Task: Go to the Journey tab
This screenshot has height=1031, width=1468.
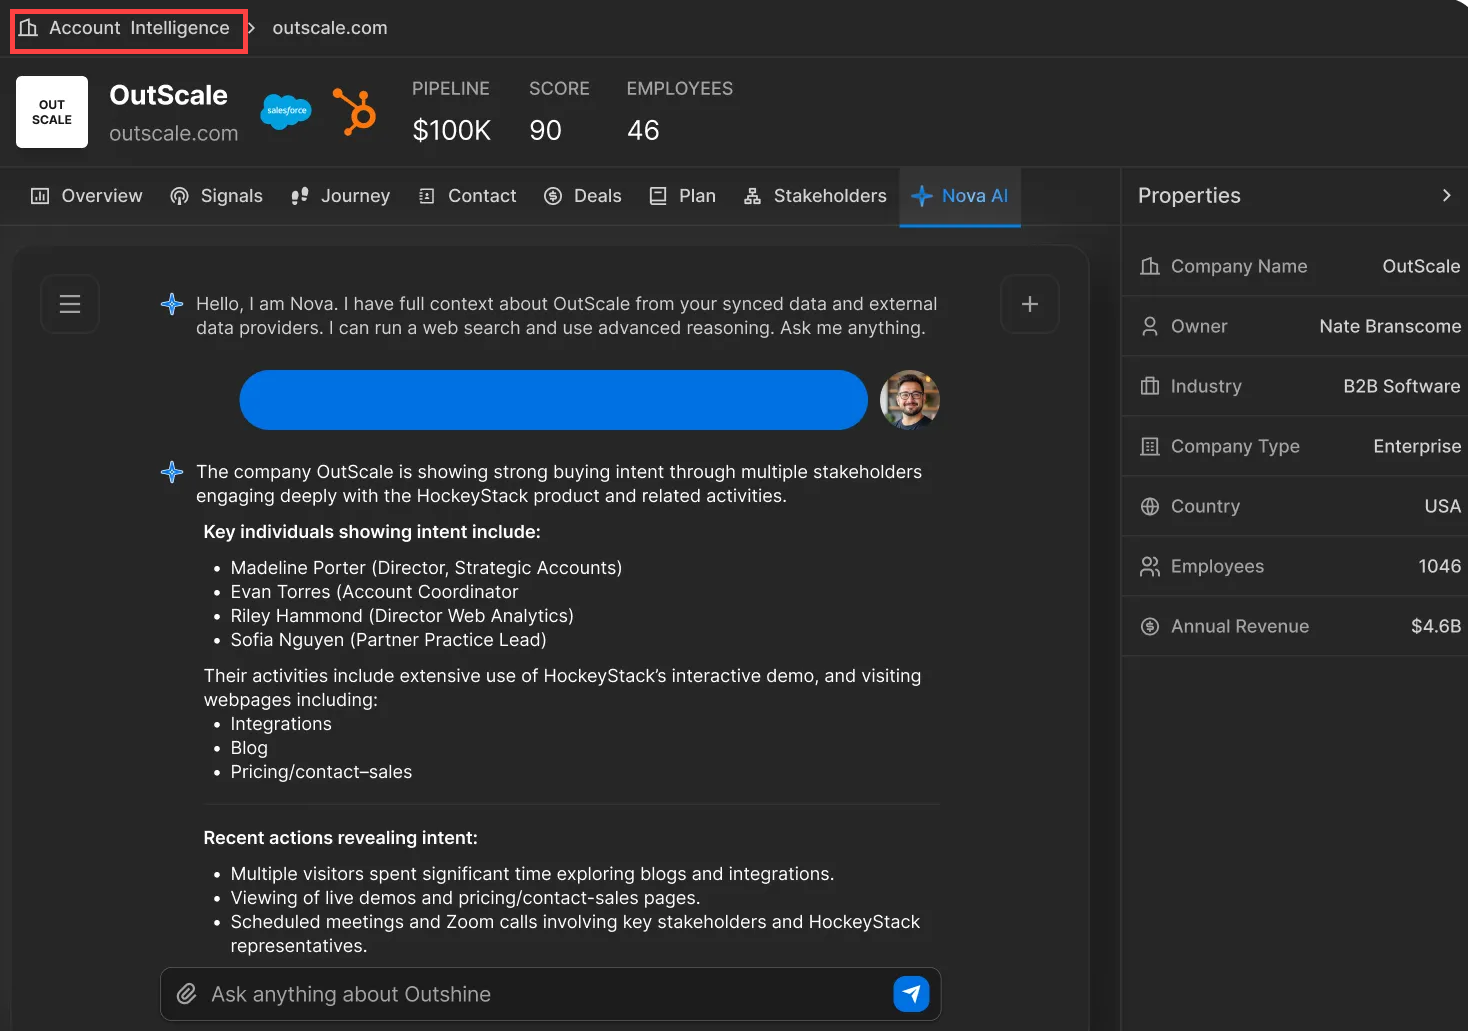Action: tap(340, 196)
